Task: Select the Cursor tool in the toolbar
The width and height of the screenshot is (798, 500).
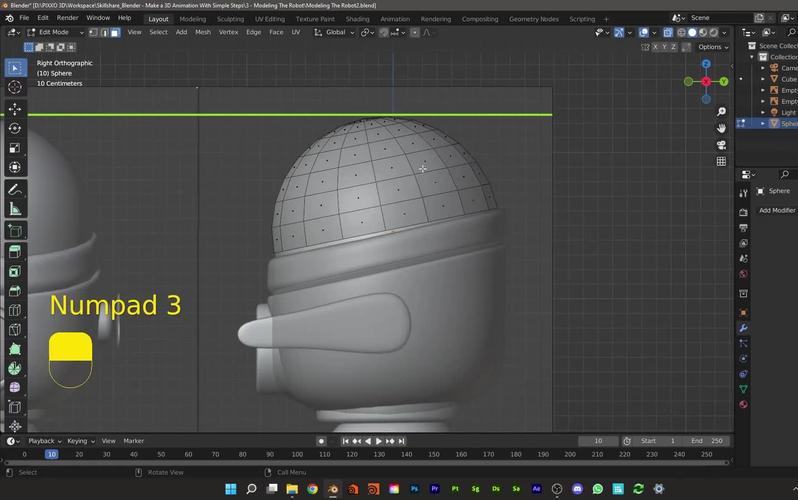Action: 15,87
